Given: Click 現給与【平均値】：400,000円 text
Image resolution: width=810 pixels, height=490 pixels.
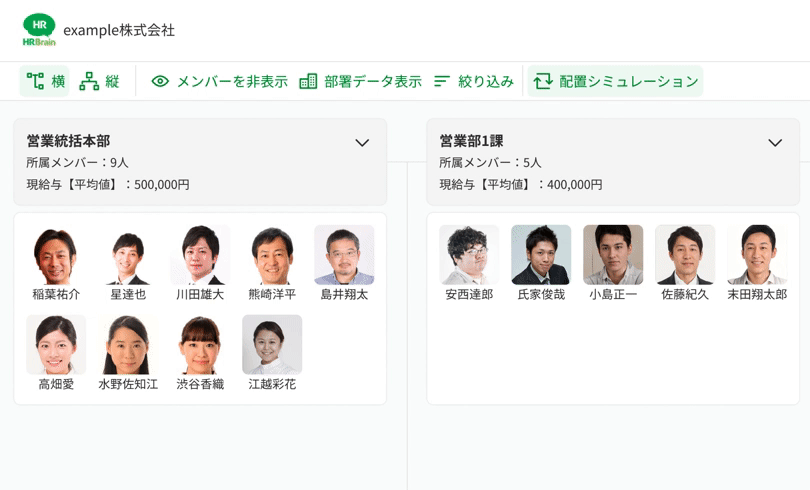Looking at the screenshot, I should (x=521, y=184).
